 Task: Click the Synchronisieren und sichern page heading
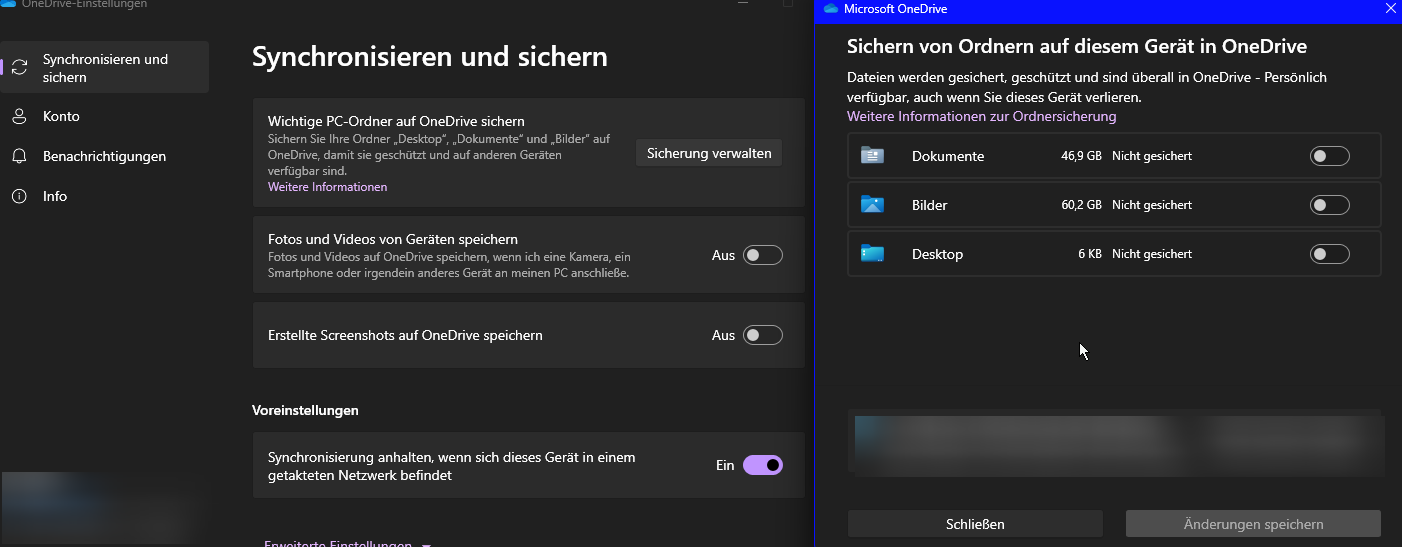point(430,57)
